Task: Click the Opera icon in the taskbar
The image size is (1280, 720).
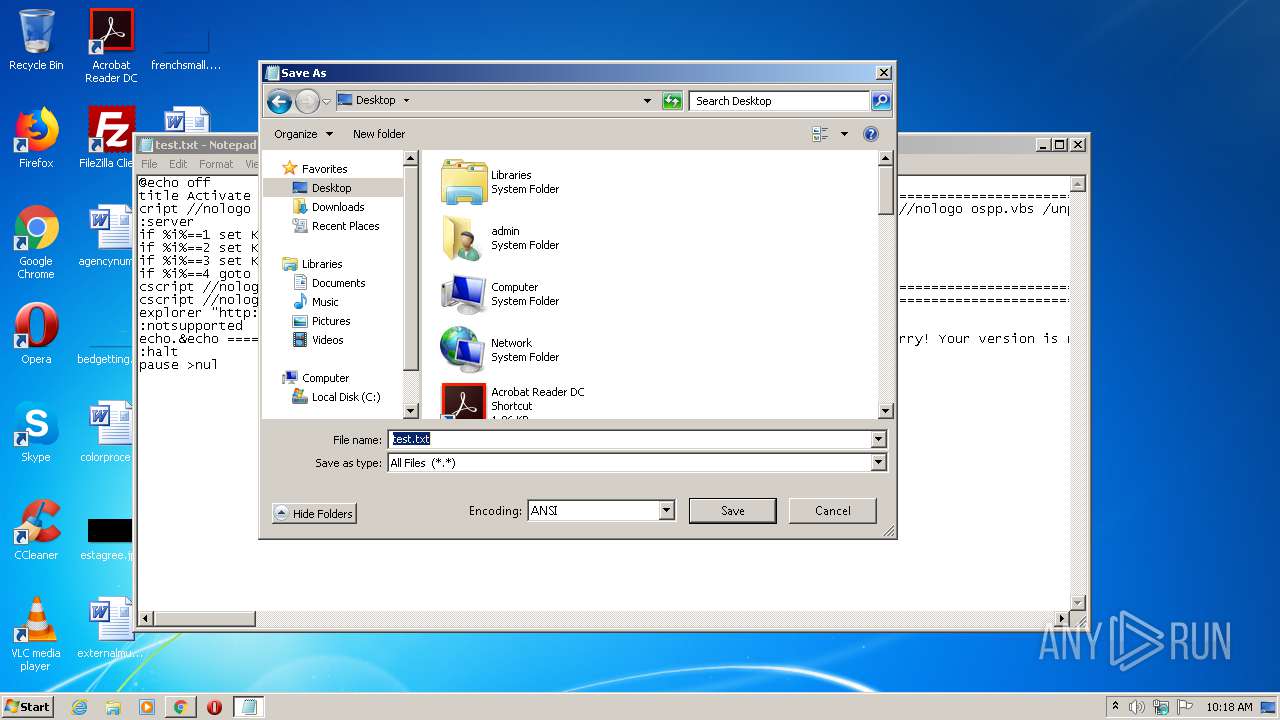Action: tap(214, 707)
